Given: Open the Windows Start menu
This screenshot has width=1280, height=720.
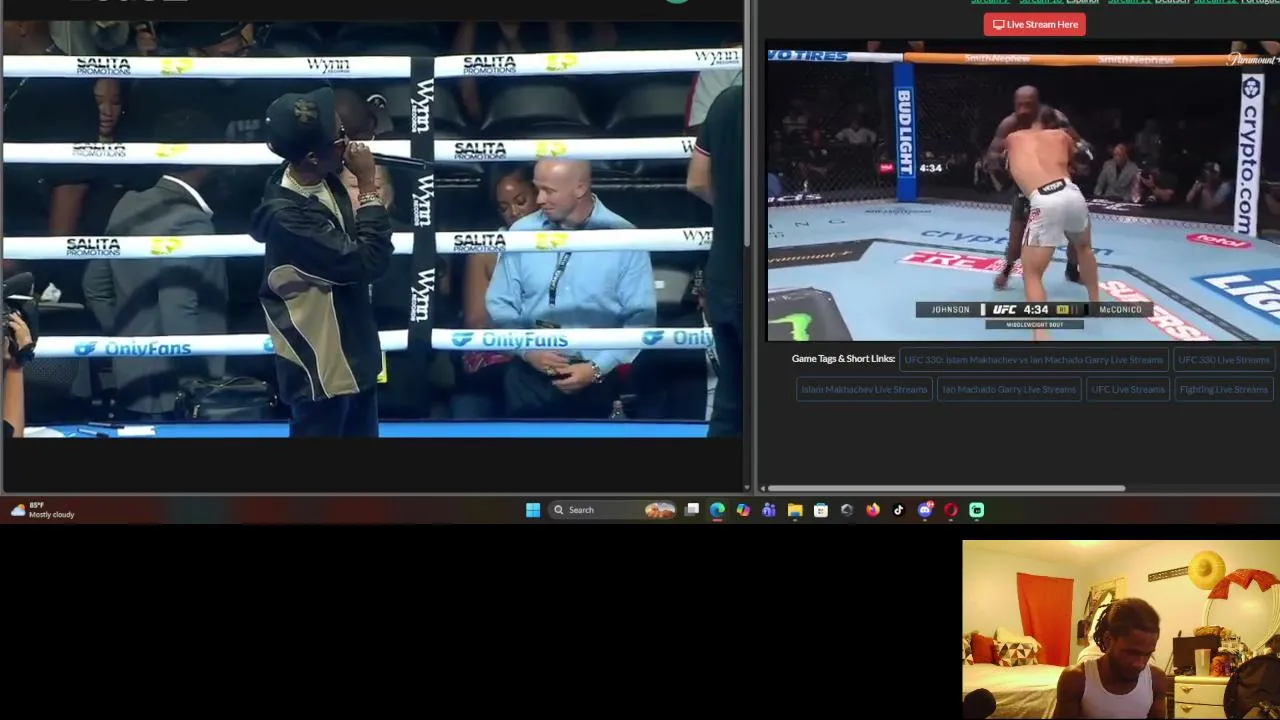Looking at the screenshot, I should [x=533, y=510].
